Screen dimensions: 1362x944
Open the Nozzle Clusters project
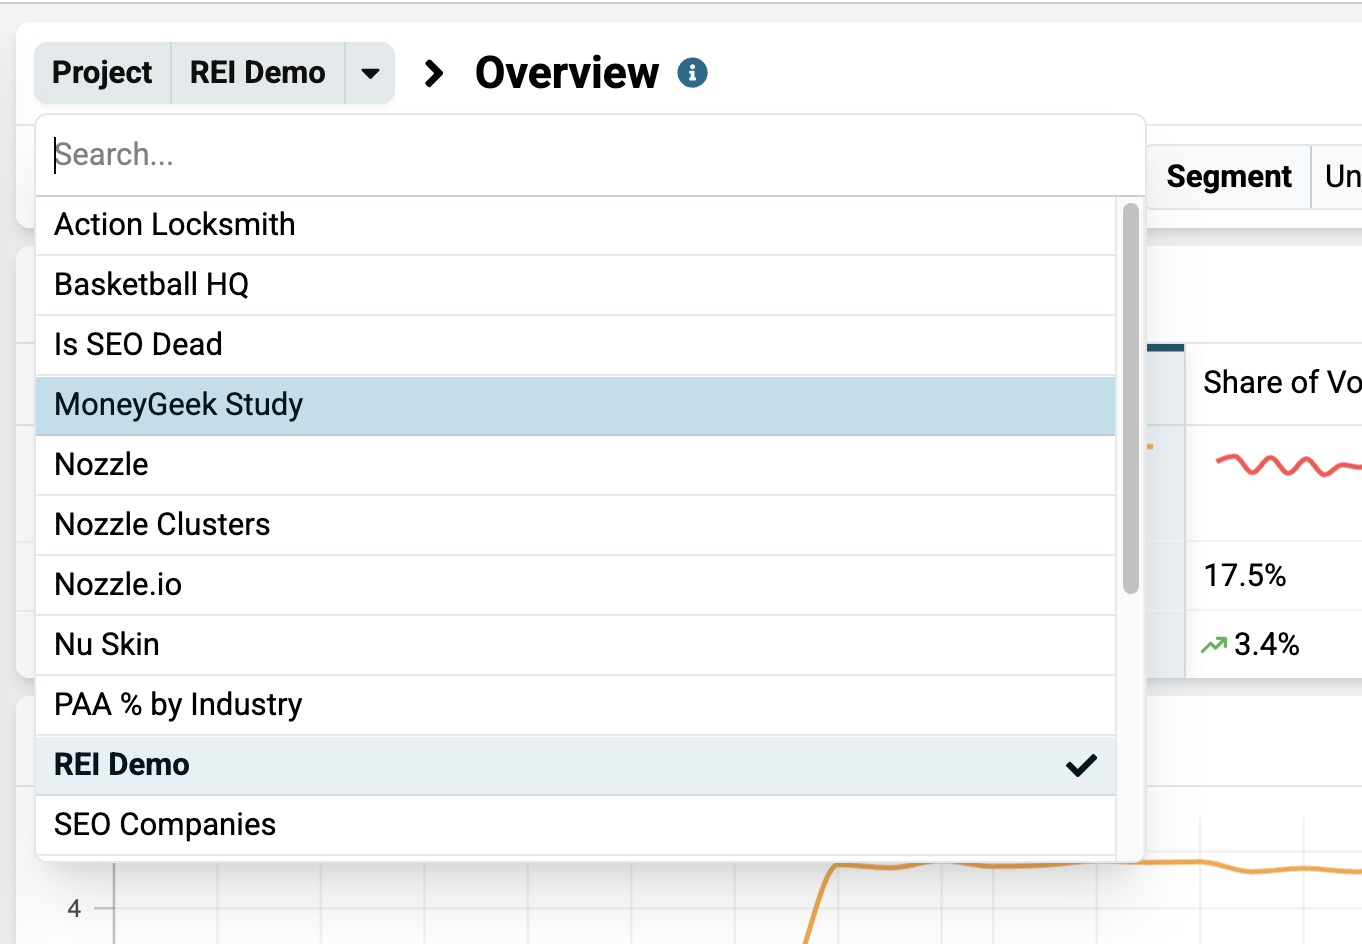(575, 525)
